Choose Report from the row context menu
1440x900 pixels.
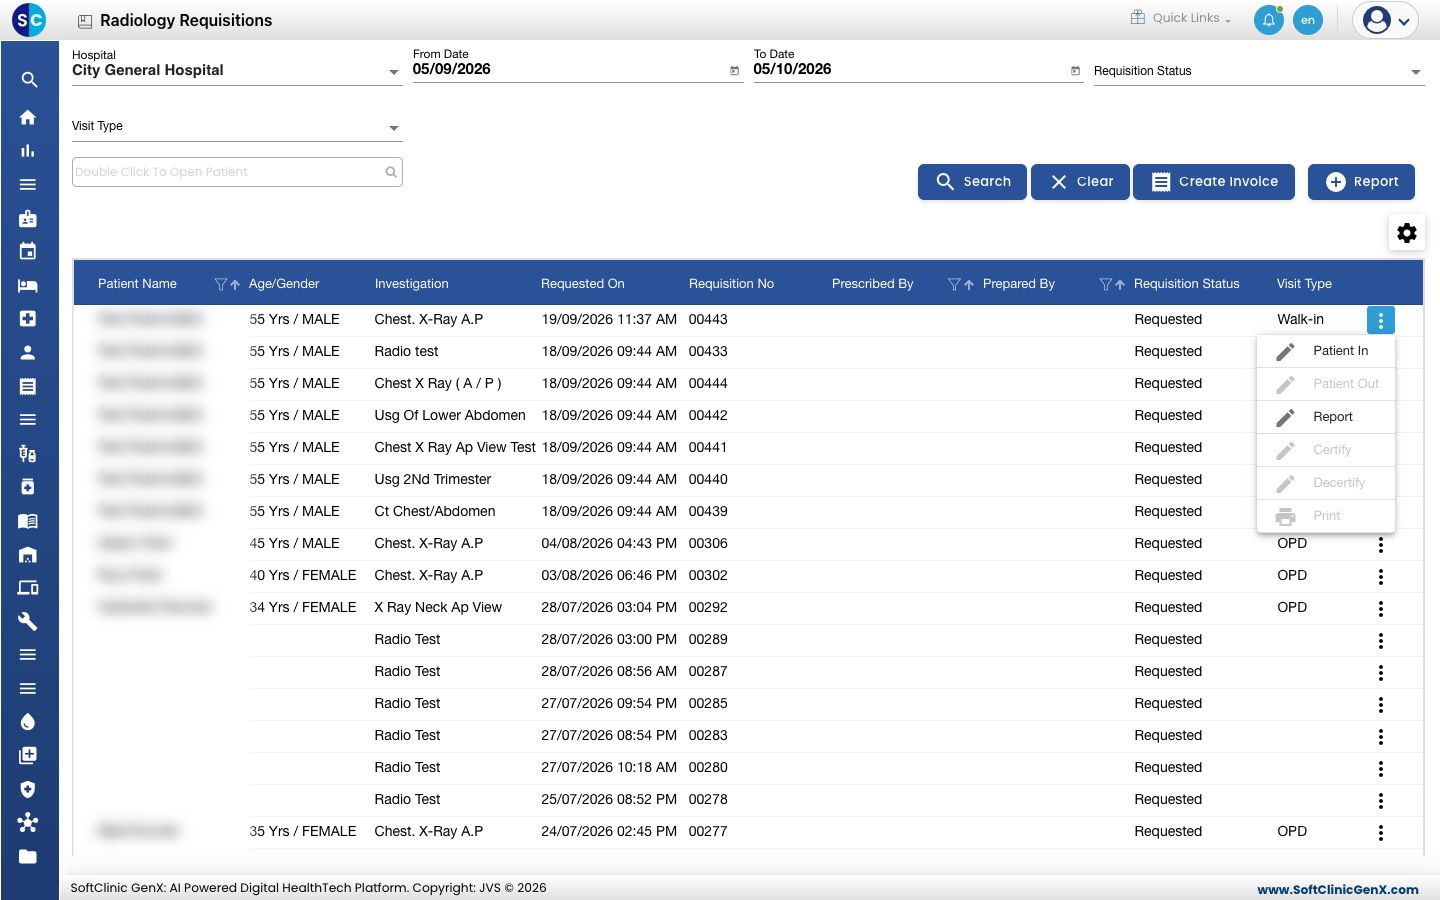(1326, 417)
